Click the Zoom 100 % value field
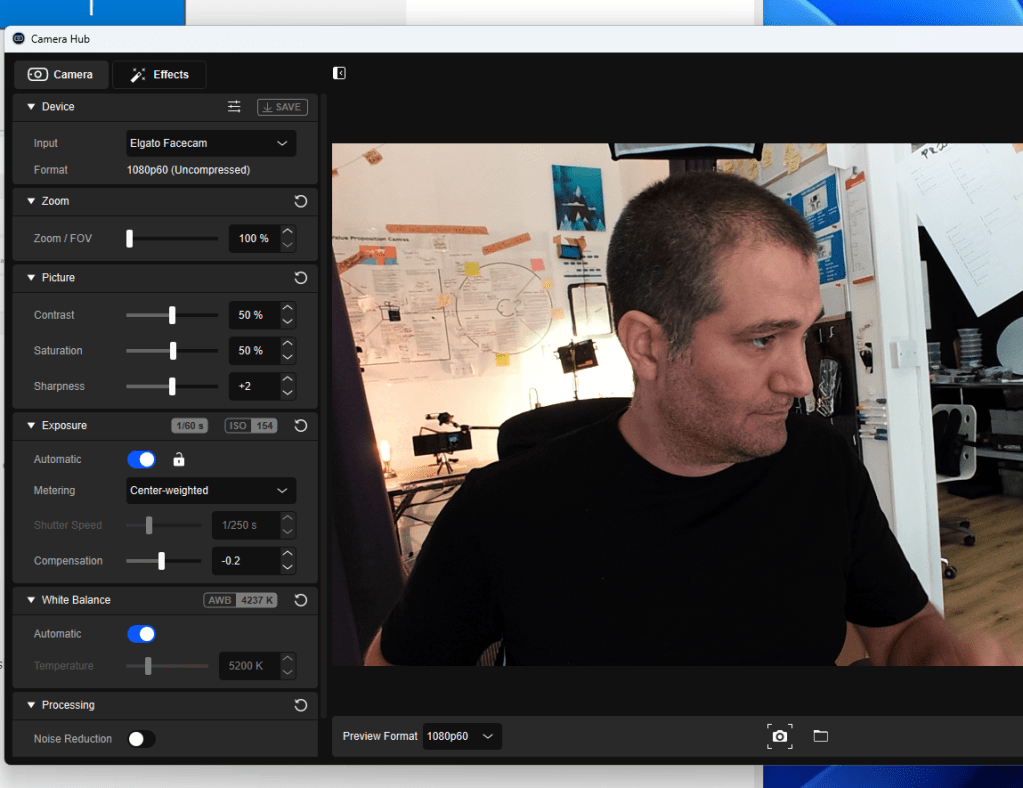This screenshot has height=788, width=1023. (254, 238)
